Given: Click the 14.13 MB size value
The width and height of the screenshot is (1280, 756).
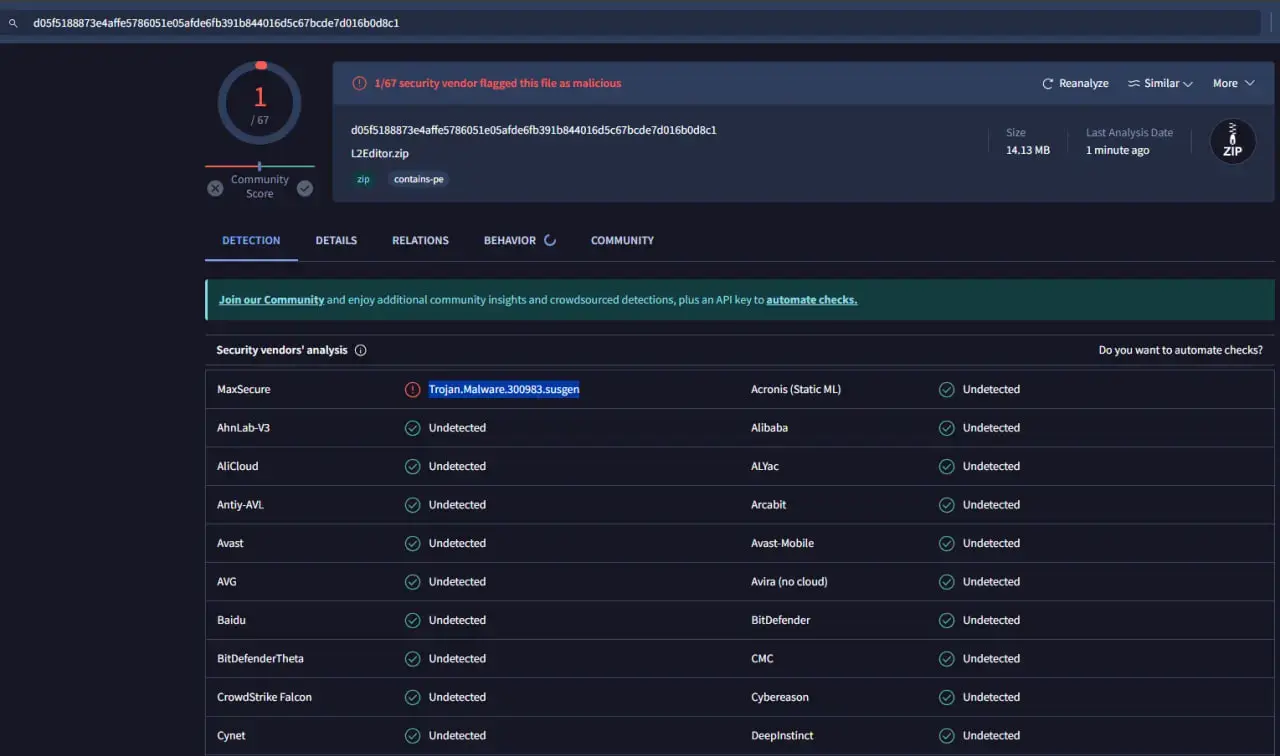Looking at the screenshot, I should point(1027,151).
